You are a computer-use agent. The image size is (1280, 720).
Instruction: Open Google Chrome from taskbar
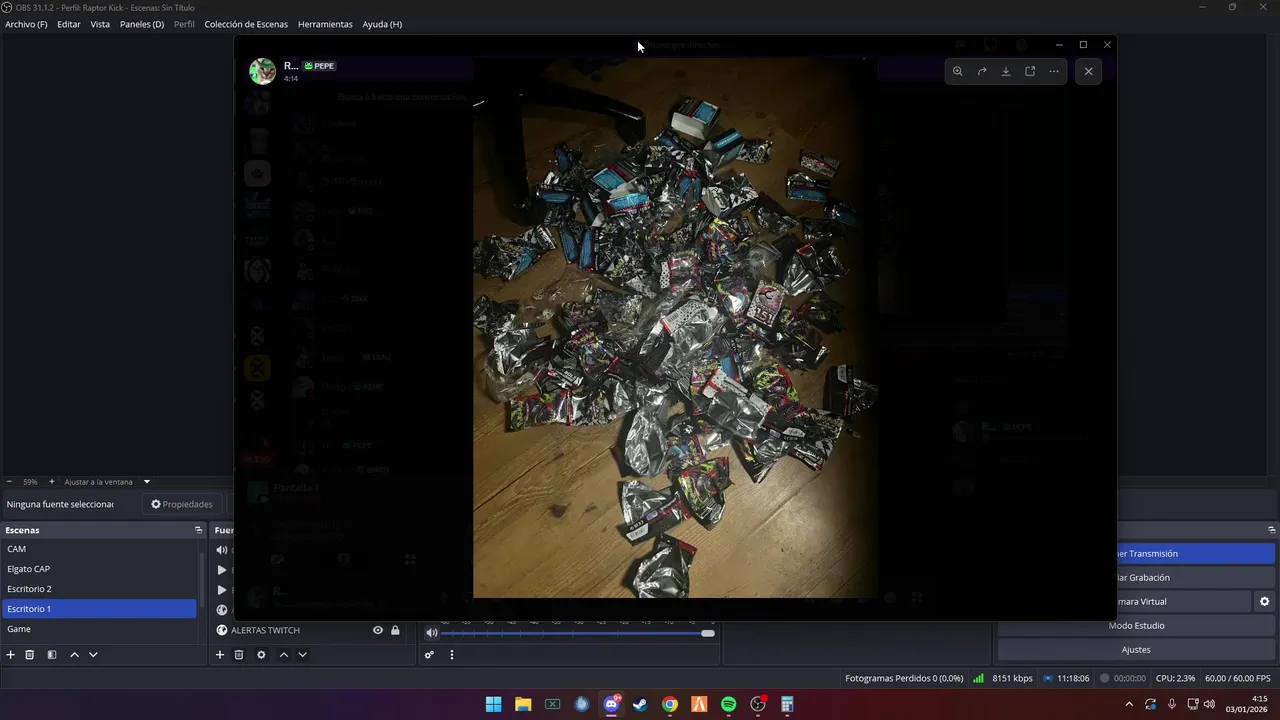(670, 704)
